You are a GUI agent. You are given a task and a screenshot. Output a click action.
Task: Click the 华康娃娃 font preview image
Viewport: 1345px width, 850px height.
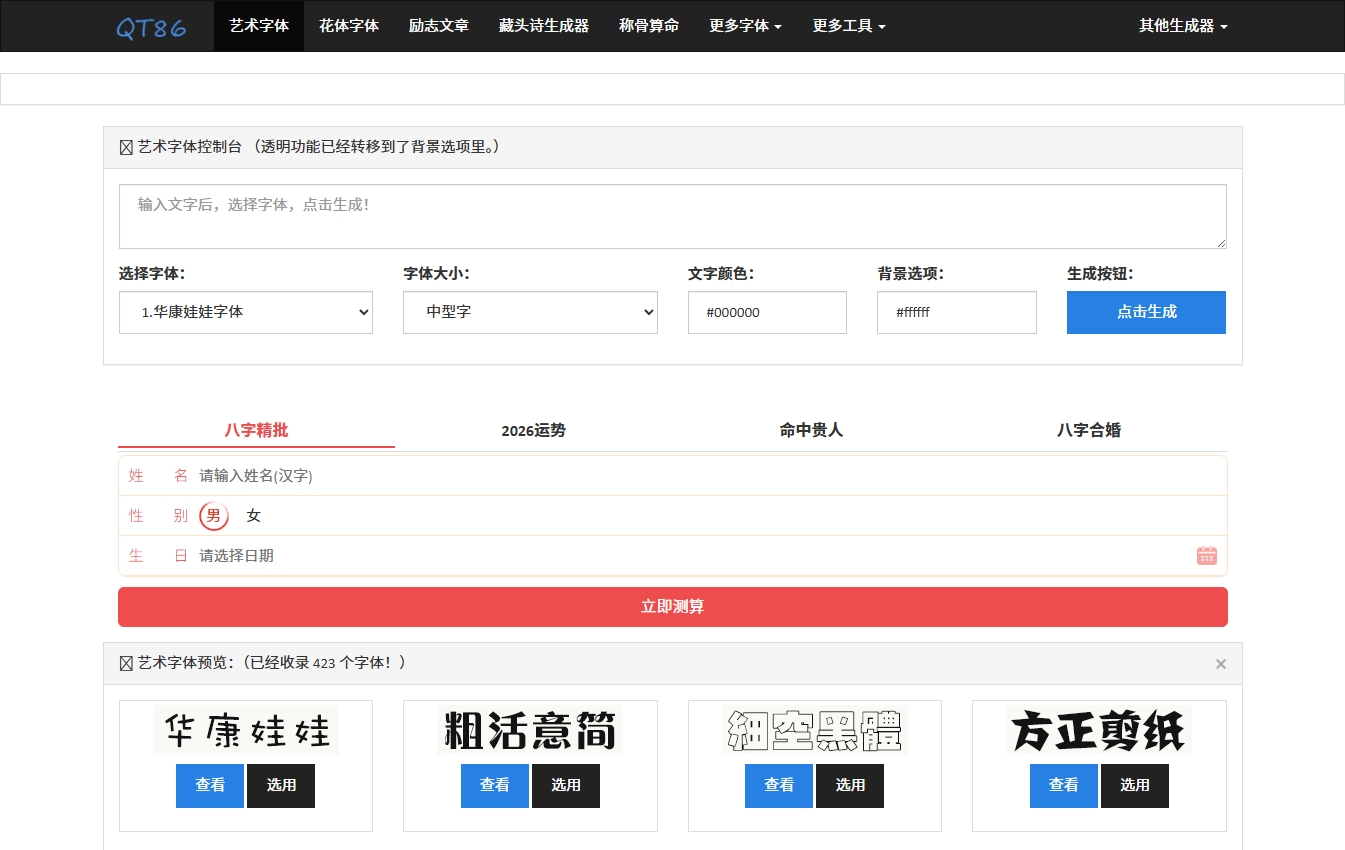point(246,730)
